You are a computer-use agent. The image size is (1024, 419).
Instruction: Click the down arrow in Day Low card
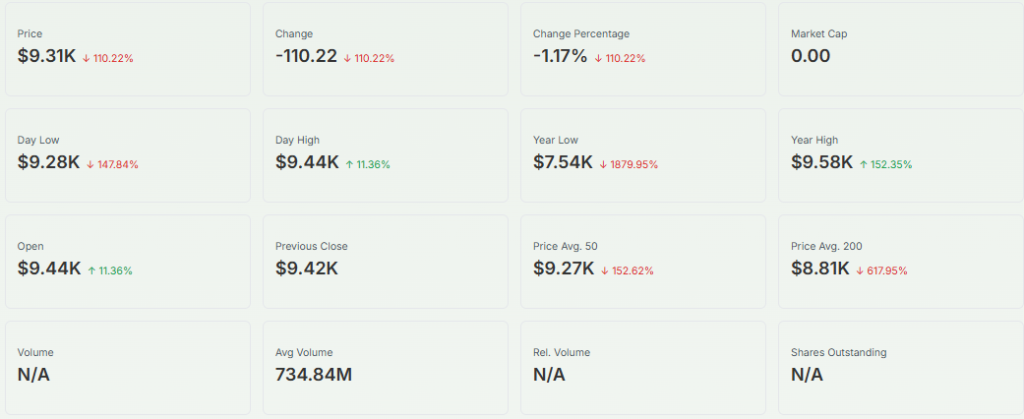click(89, 164)
